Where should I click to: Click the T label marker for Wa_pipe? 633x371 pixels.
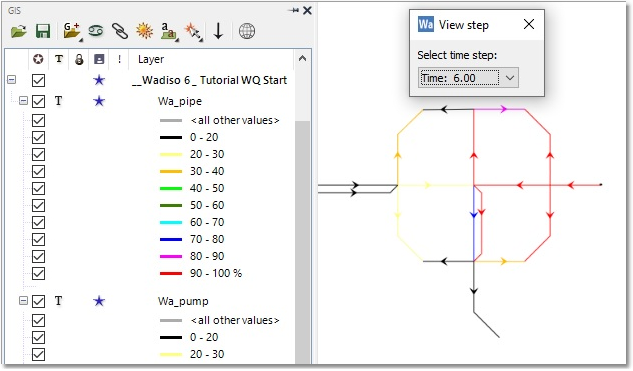click(59, 101)
